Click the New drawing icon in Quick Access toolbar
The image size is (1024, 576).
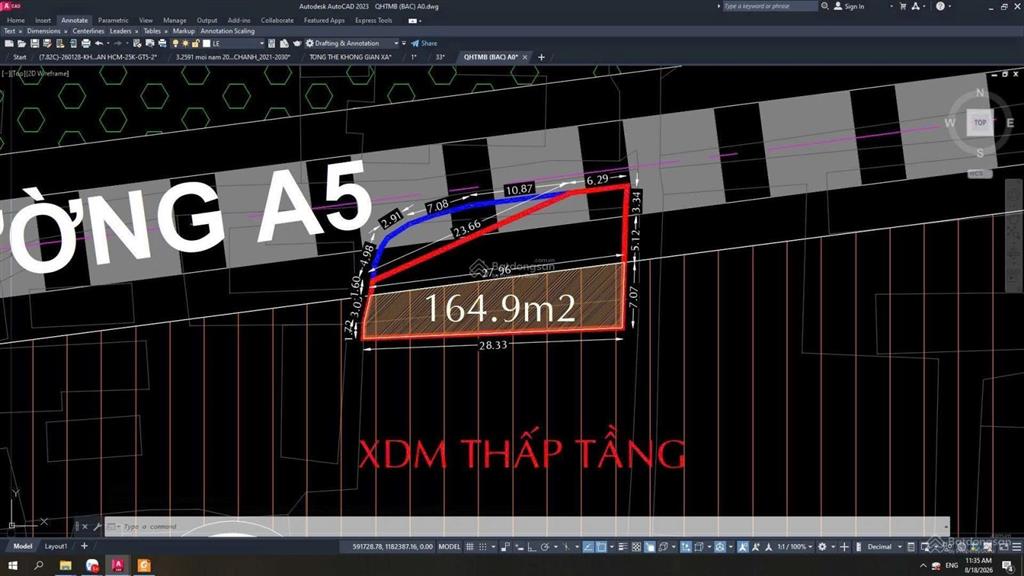point(8,44)
